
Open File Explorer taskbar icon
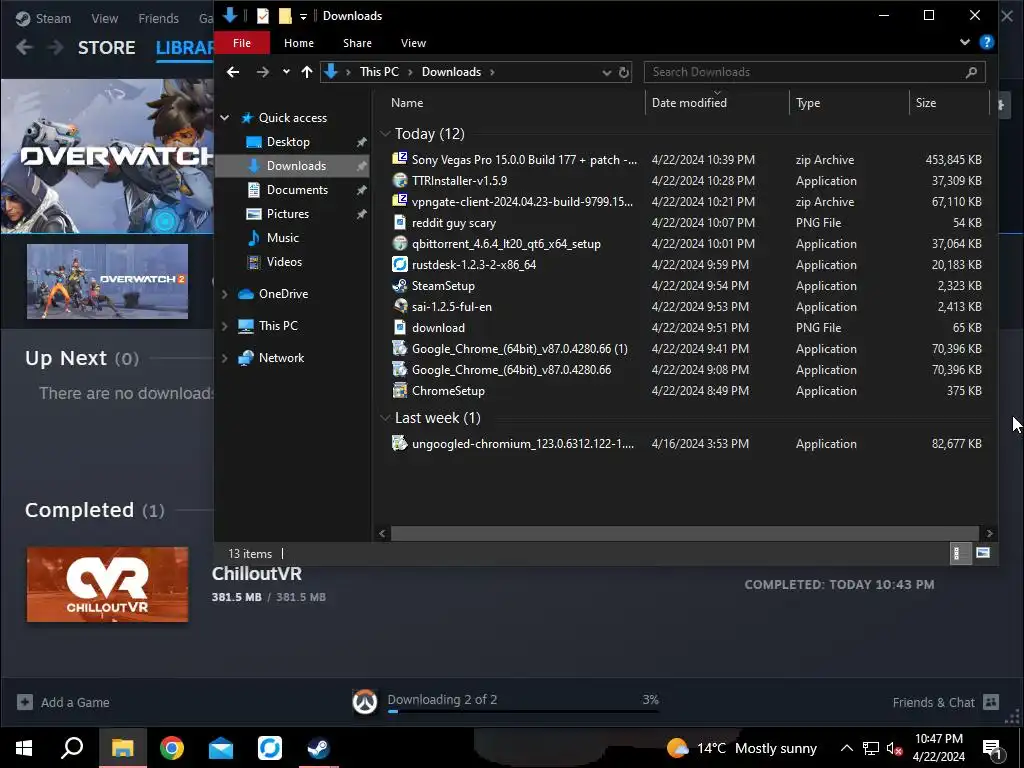pyautogui.click(x=123, y=748)
